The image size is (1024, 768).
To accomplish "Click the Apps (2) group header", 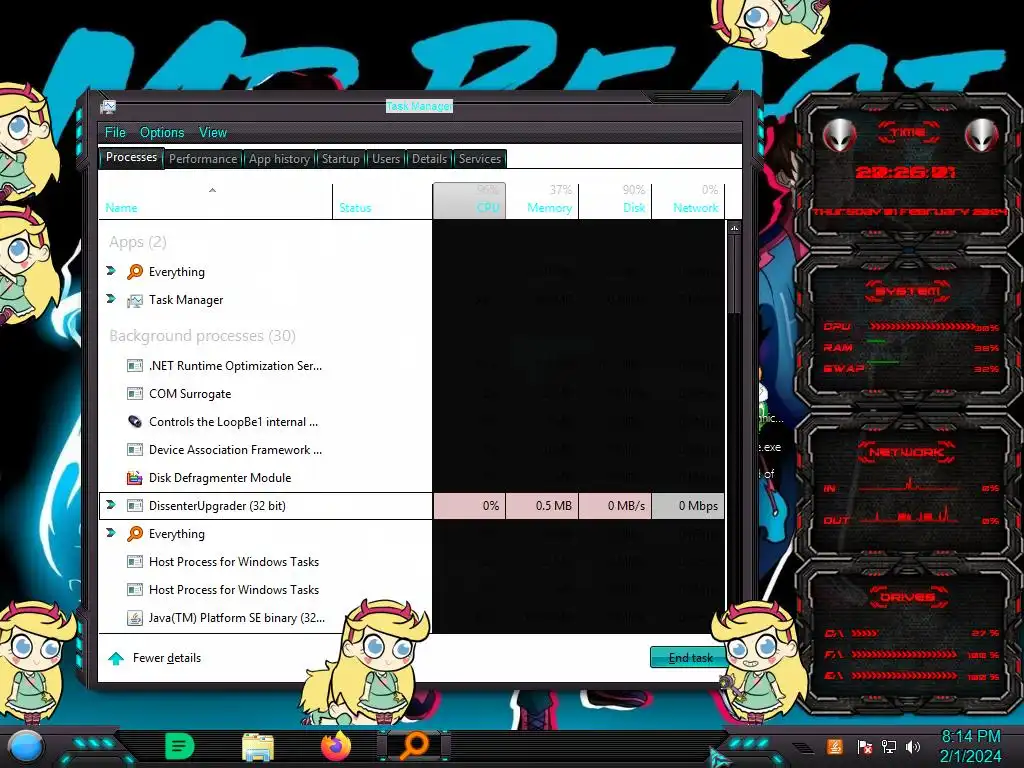I will pos(138,242).
